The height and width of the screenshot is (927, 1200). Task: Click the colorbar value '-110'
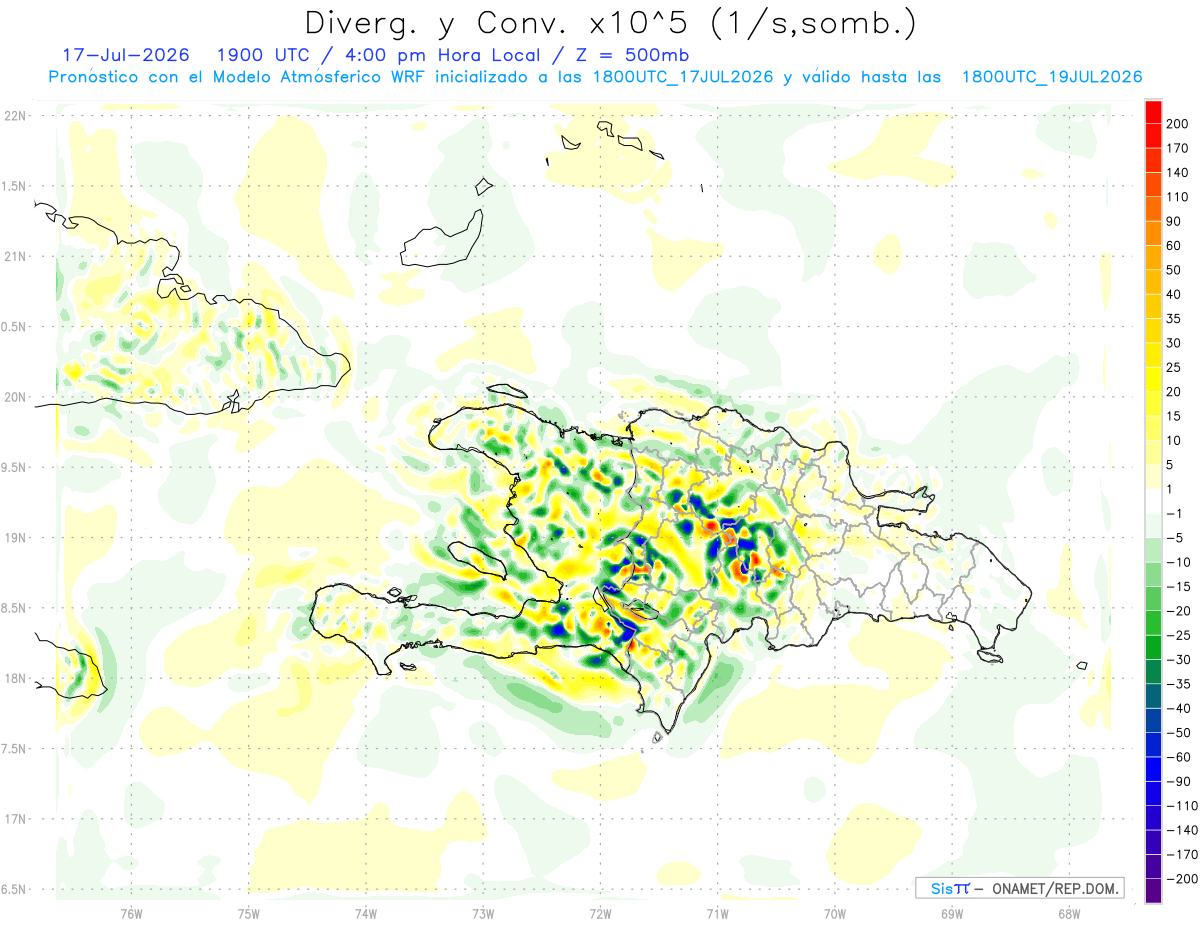point(1181,805)
